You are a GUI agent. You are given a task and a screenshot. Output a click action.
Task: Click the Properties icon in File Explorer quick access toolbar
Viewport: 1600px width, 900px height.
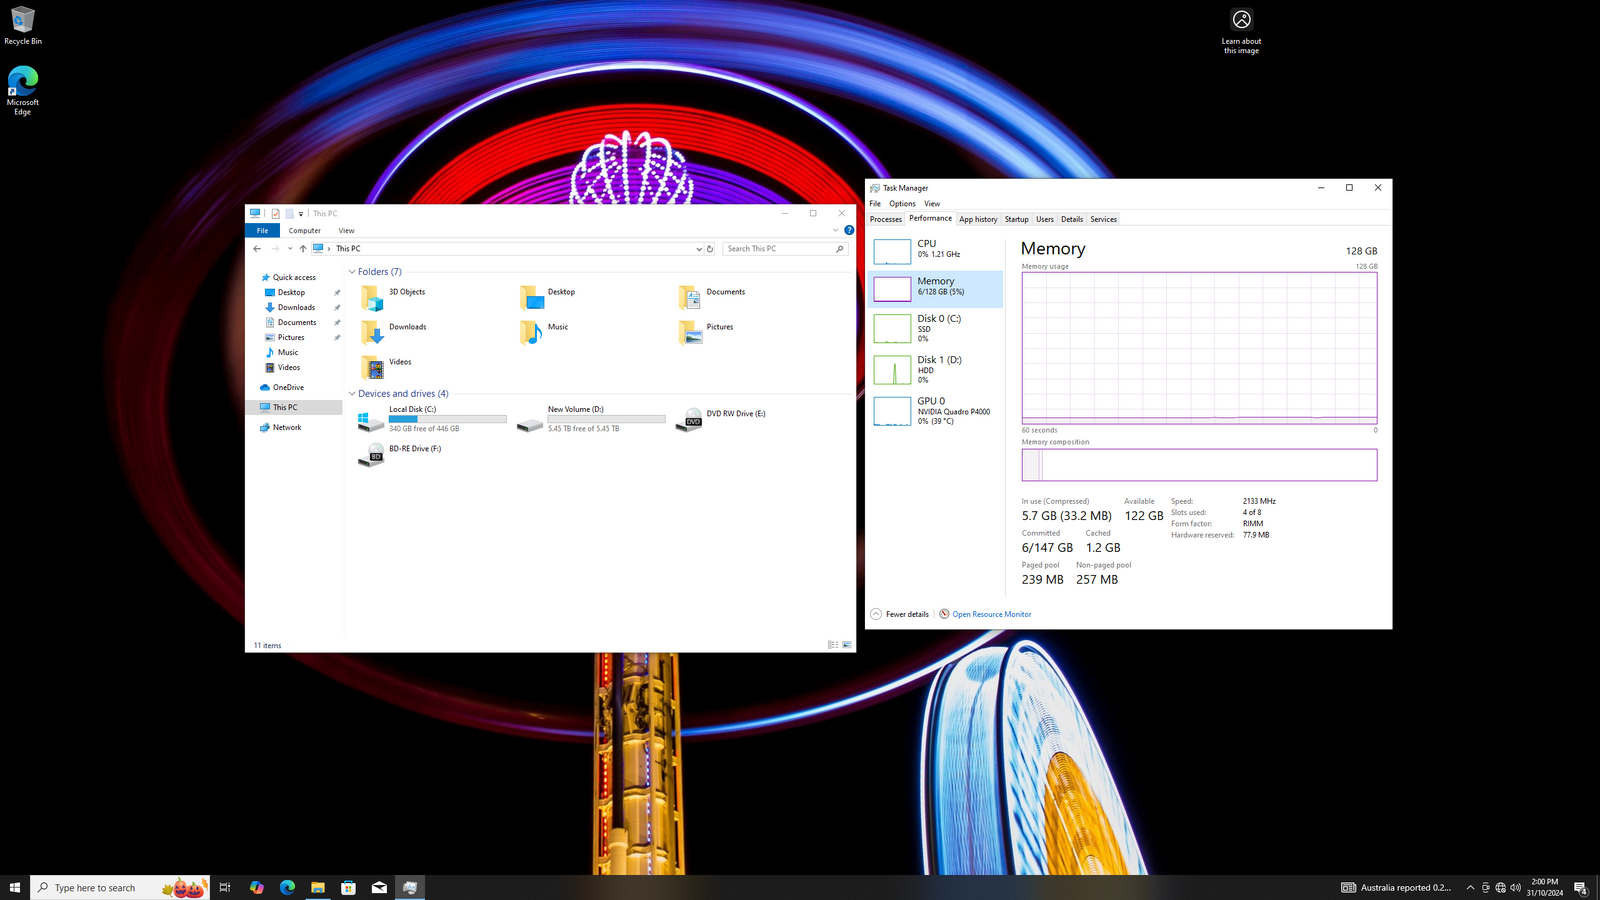[276, 213]
